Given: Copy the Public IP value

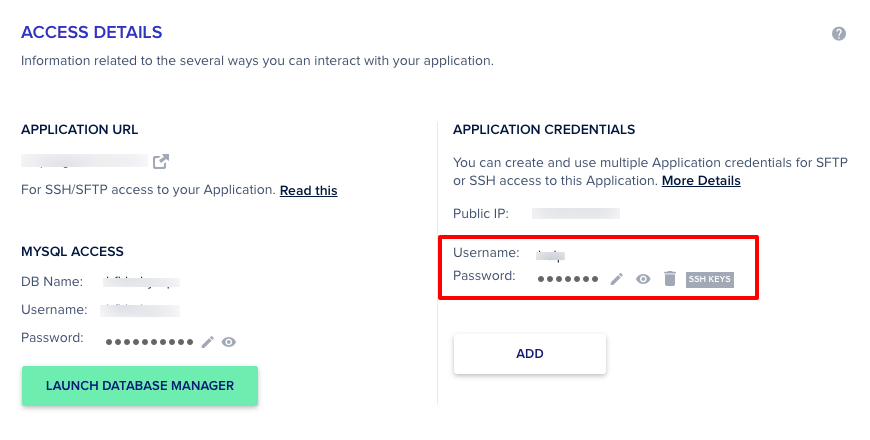Looking at the screenshot, I should tap(576, 213).
